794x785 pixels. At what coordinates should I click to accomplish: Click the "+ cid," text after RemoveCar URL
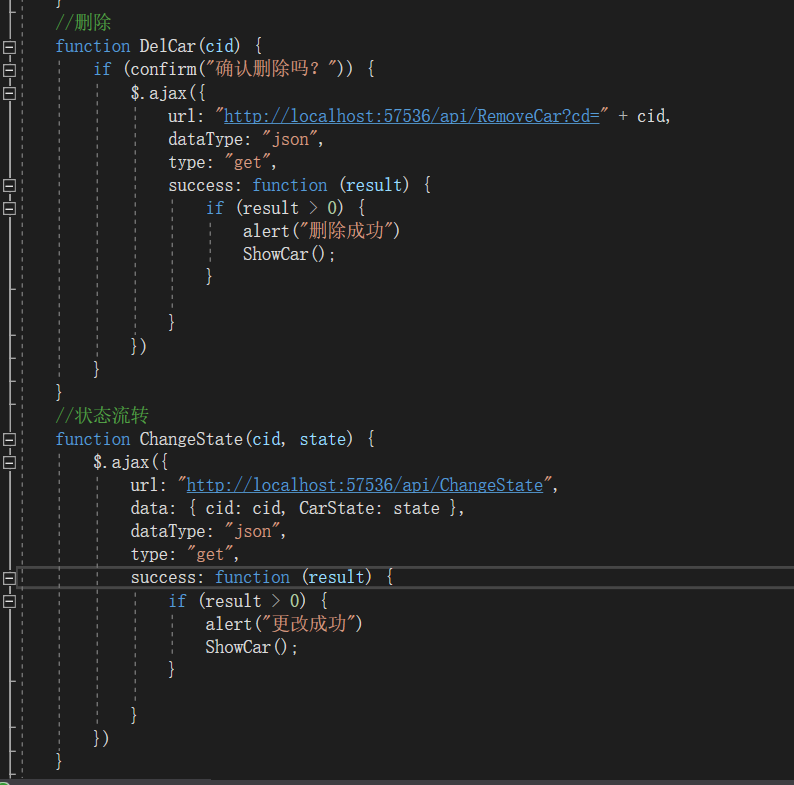(644, 116)
